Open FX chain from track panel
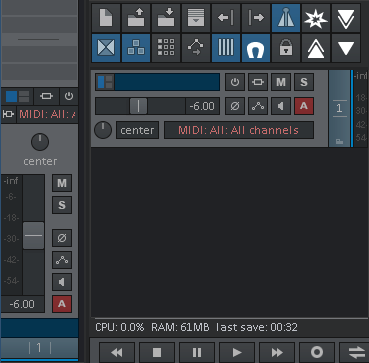 (258, 82)
